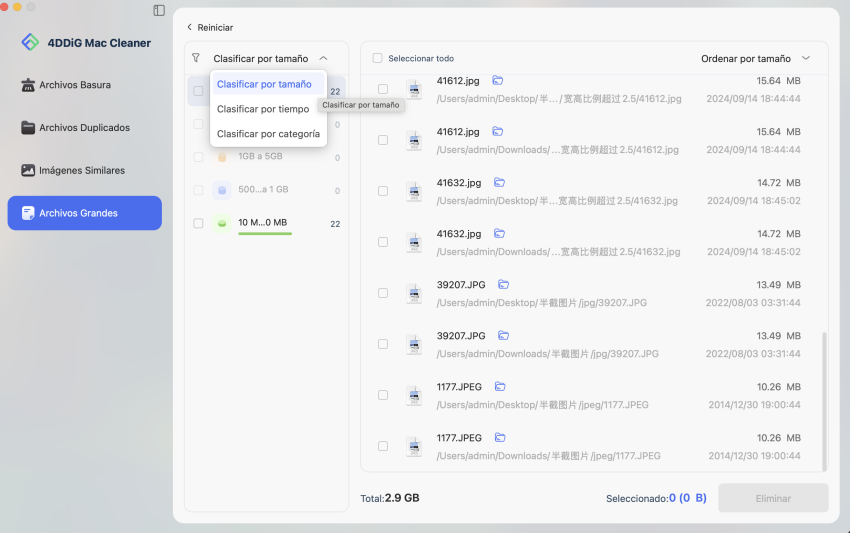Choose Clasificar por tiempo option
The image size is (850, 533).
[263, 109]
